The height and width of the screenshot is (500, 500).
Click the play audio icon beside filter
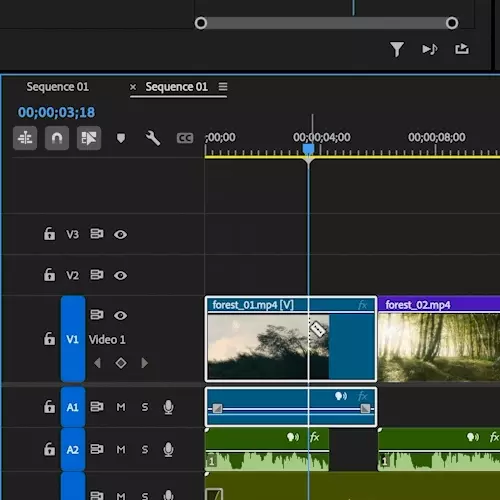point(430,49)
